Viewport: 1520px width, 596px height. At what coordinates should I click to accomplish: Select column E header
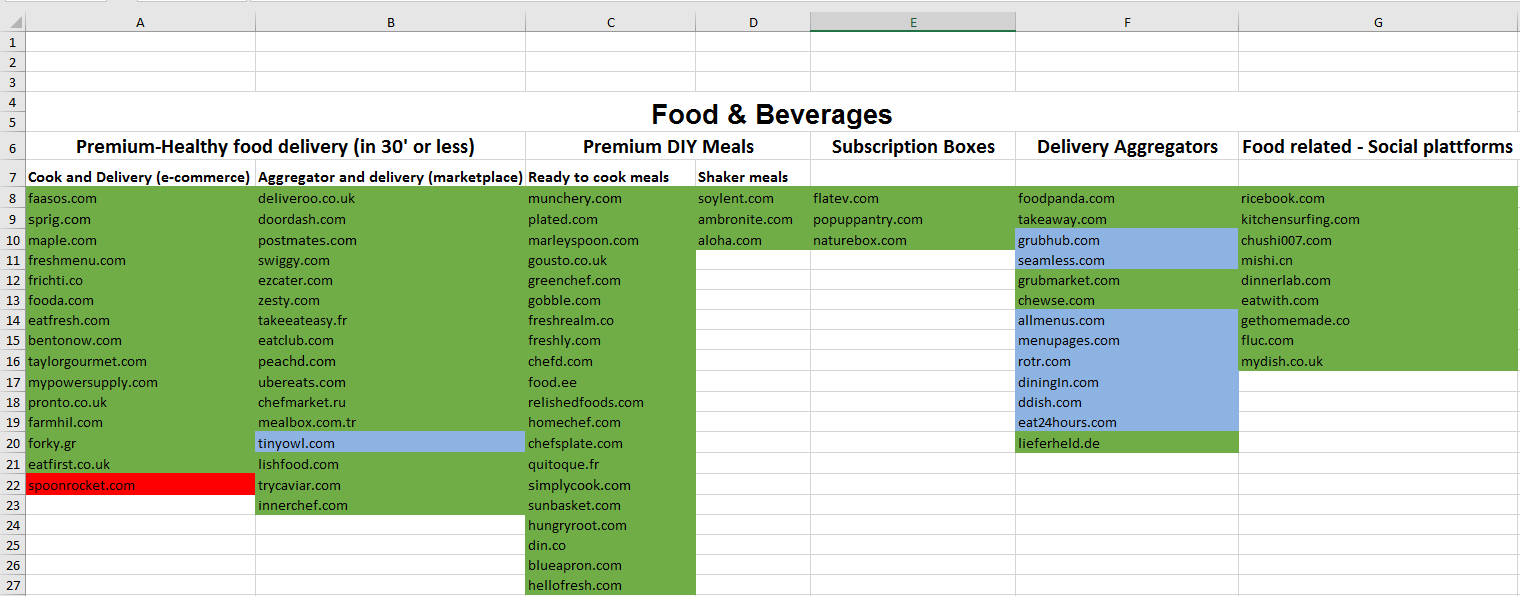[913, 22]
